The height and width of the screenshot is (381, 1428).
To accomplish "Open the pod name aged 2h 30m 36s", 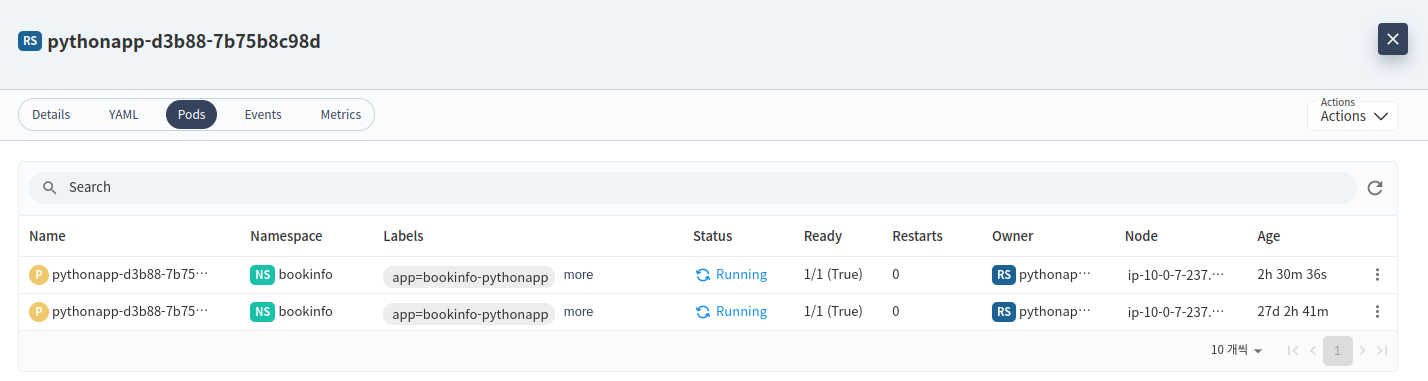I will pyautogui.click(x=130, y=274).
